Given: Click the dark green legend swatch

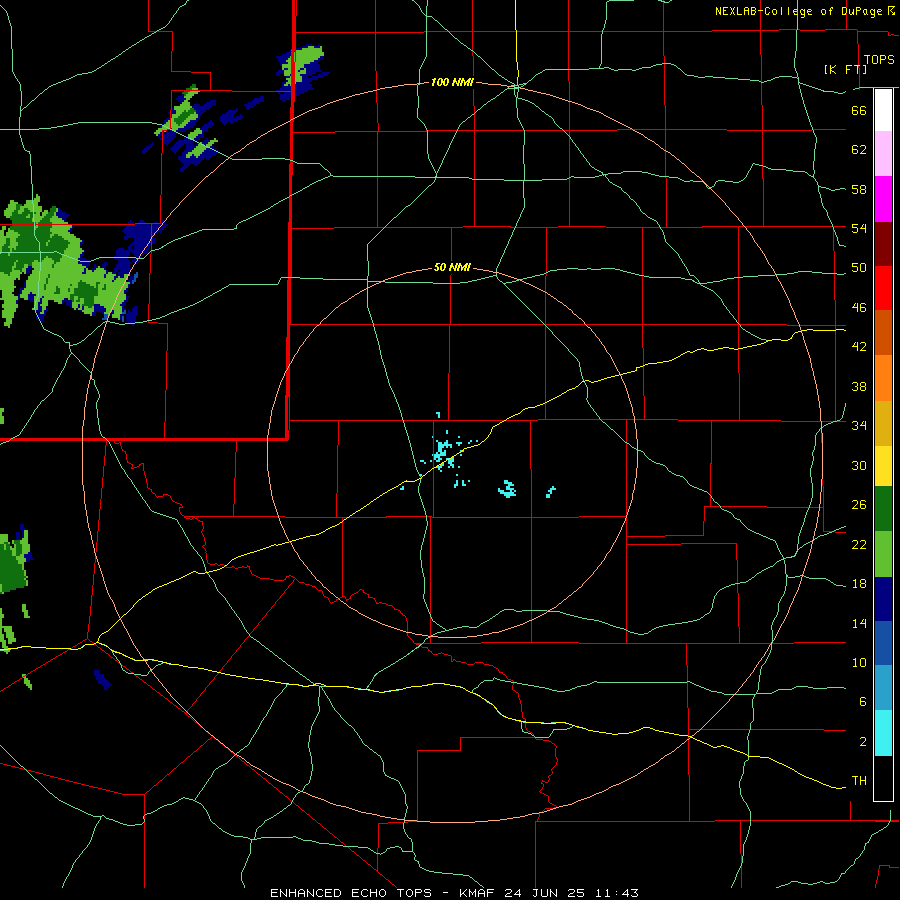Looking at the screenshot, I should tap(883, 509).
